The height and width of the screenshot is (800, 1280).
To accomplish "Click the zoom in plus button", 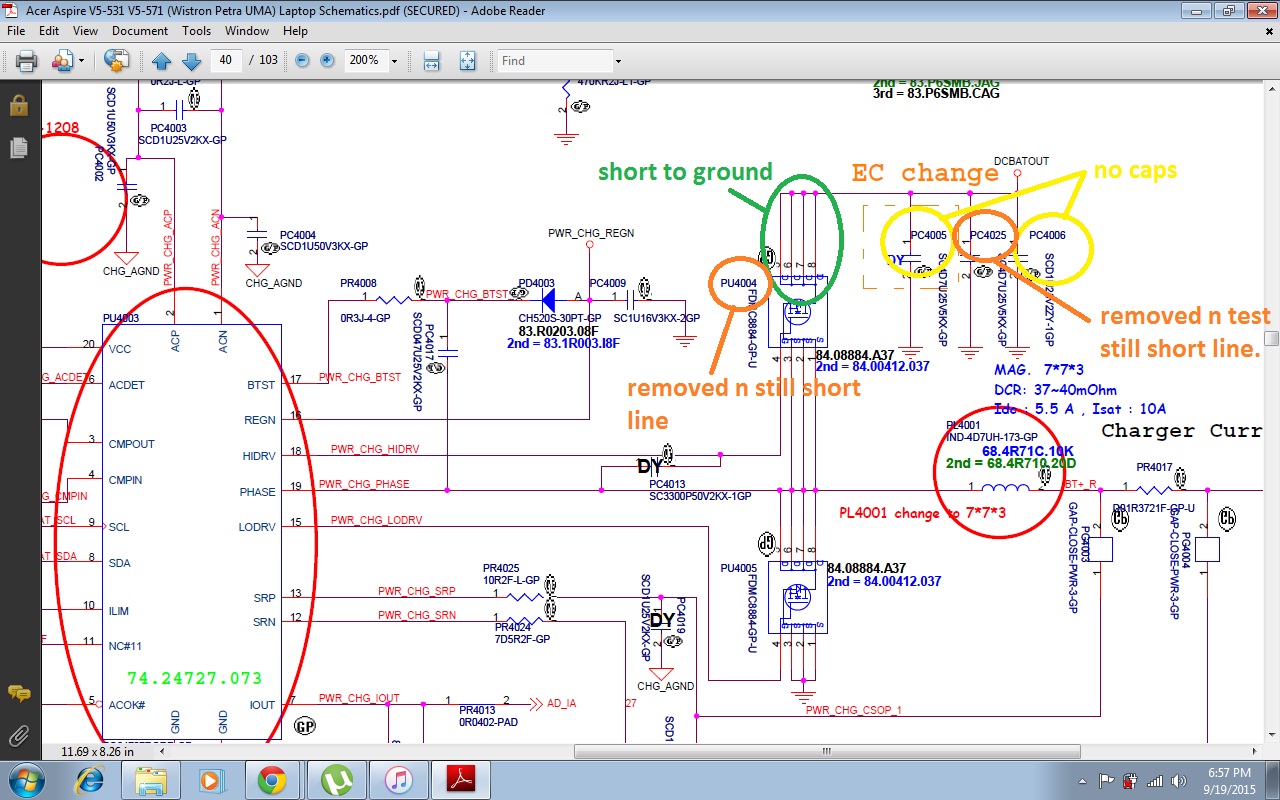I will point(327,61).
